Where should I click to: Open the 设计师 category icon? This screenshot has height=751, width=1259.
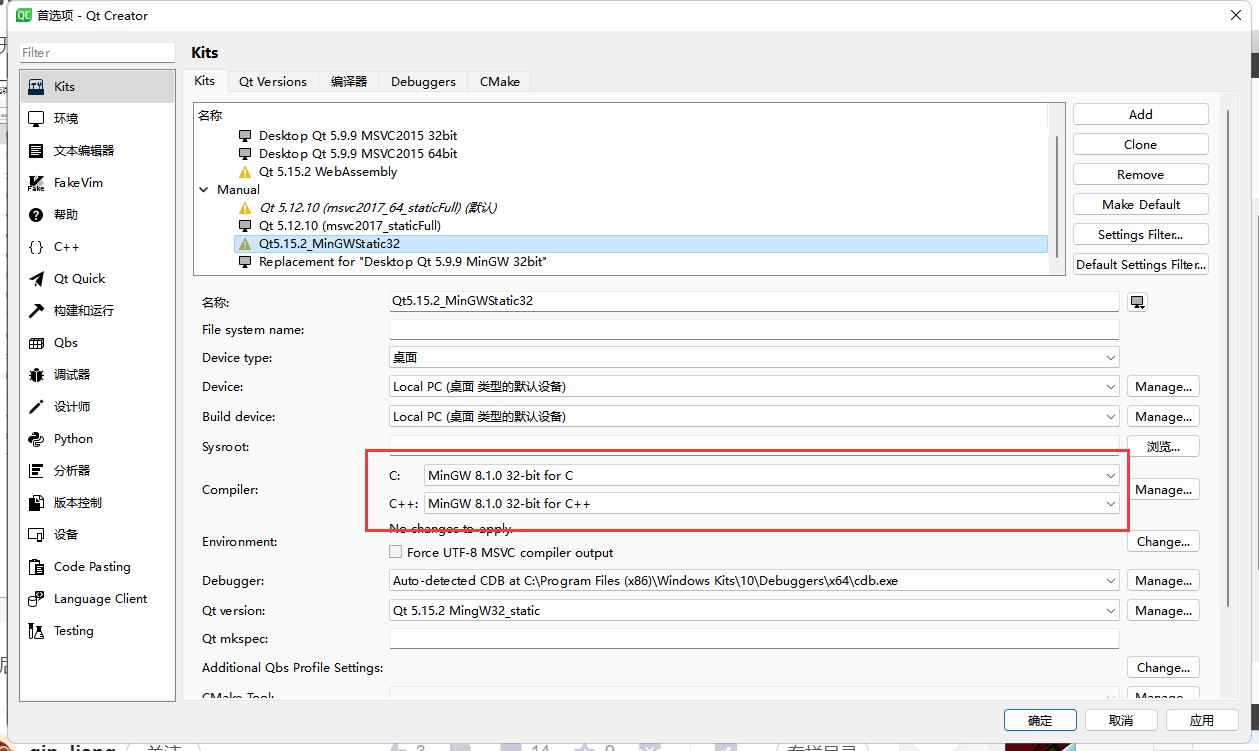tap(36, 407)
